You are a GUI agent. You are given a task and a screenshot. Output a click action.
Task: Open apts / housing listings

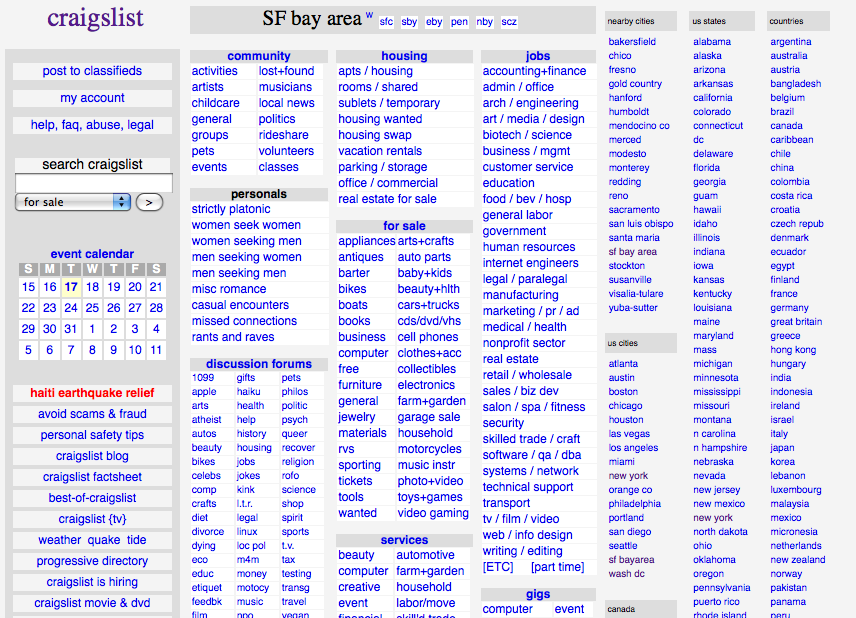pos(375,71)
